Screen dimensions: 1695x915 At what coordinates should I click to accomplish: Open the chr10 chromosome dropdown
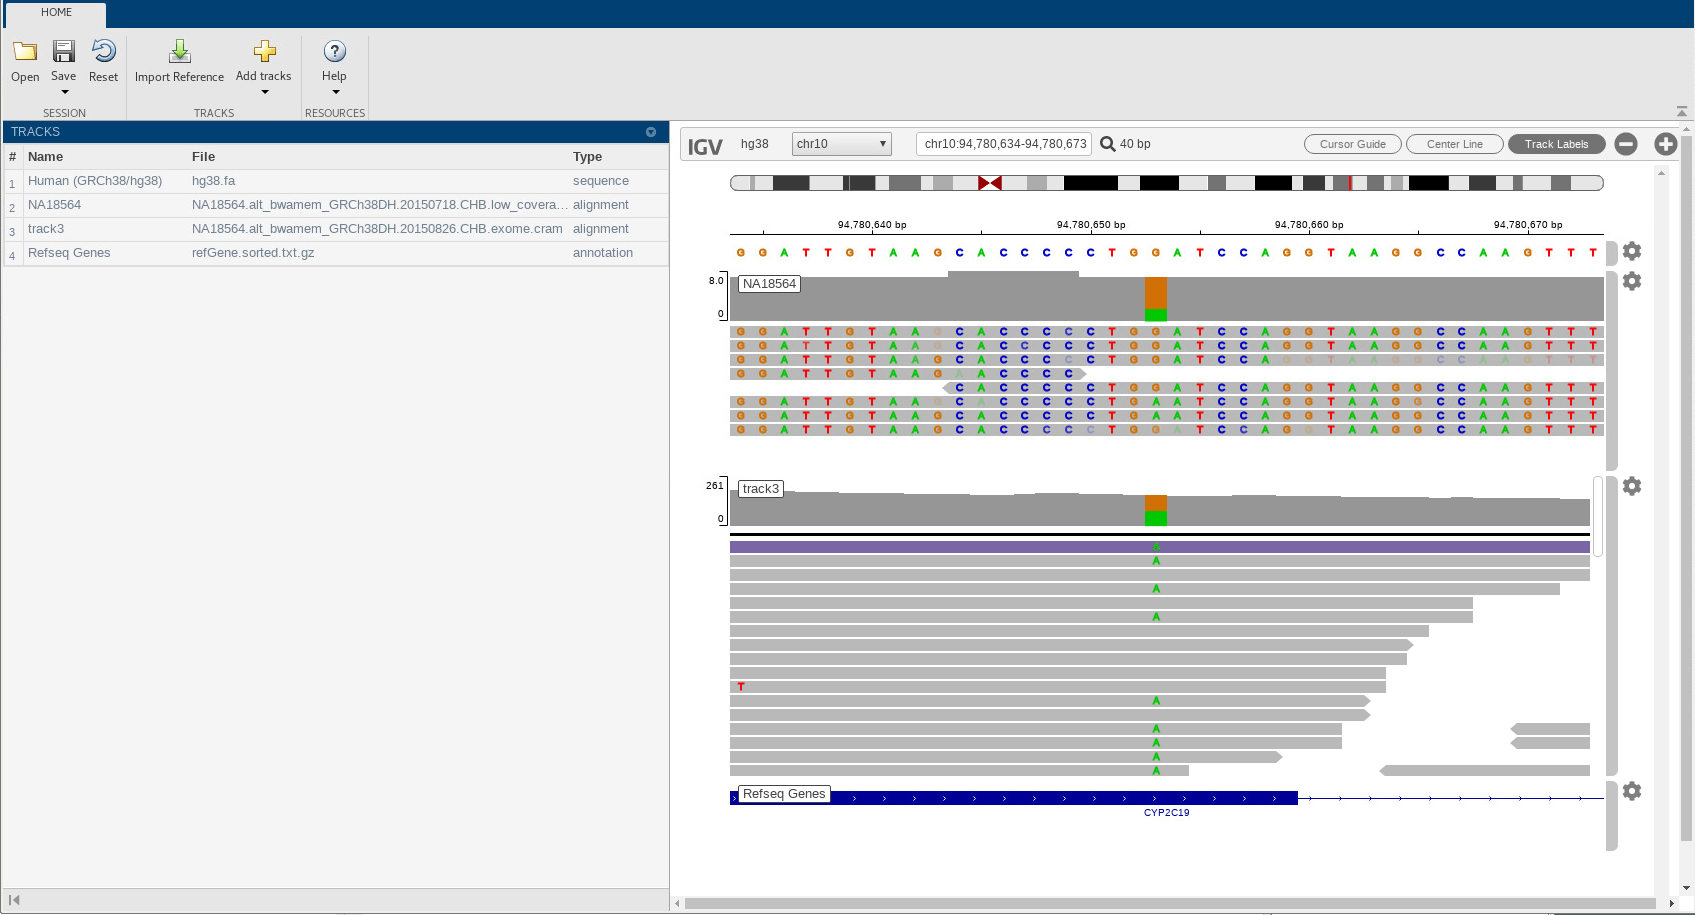point(840,143)
